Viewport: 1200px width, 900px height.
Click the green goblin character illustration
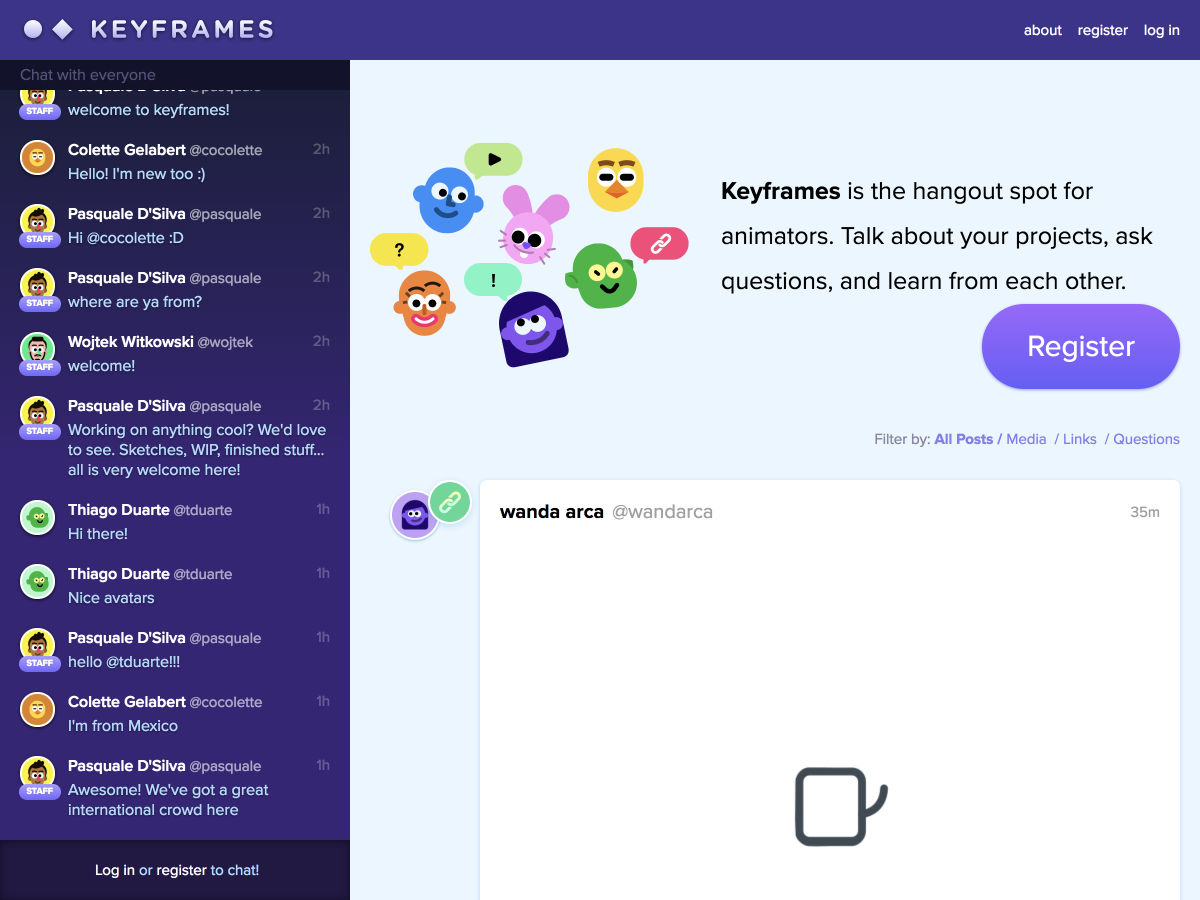tap(603, 276)
